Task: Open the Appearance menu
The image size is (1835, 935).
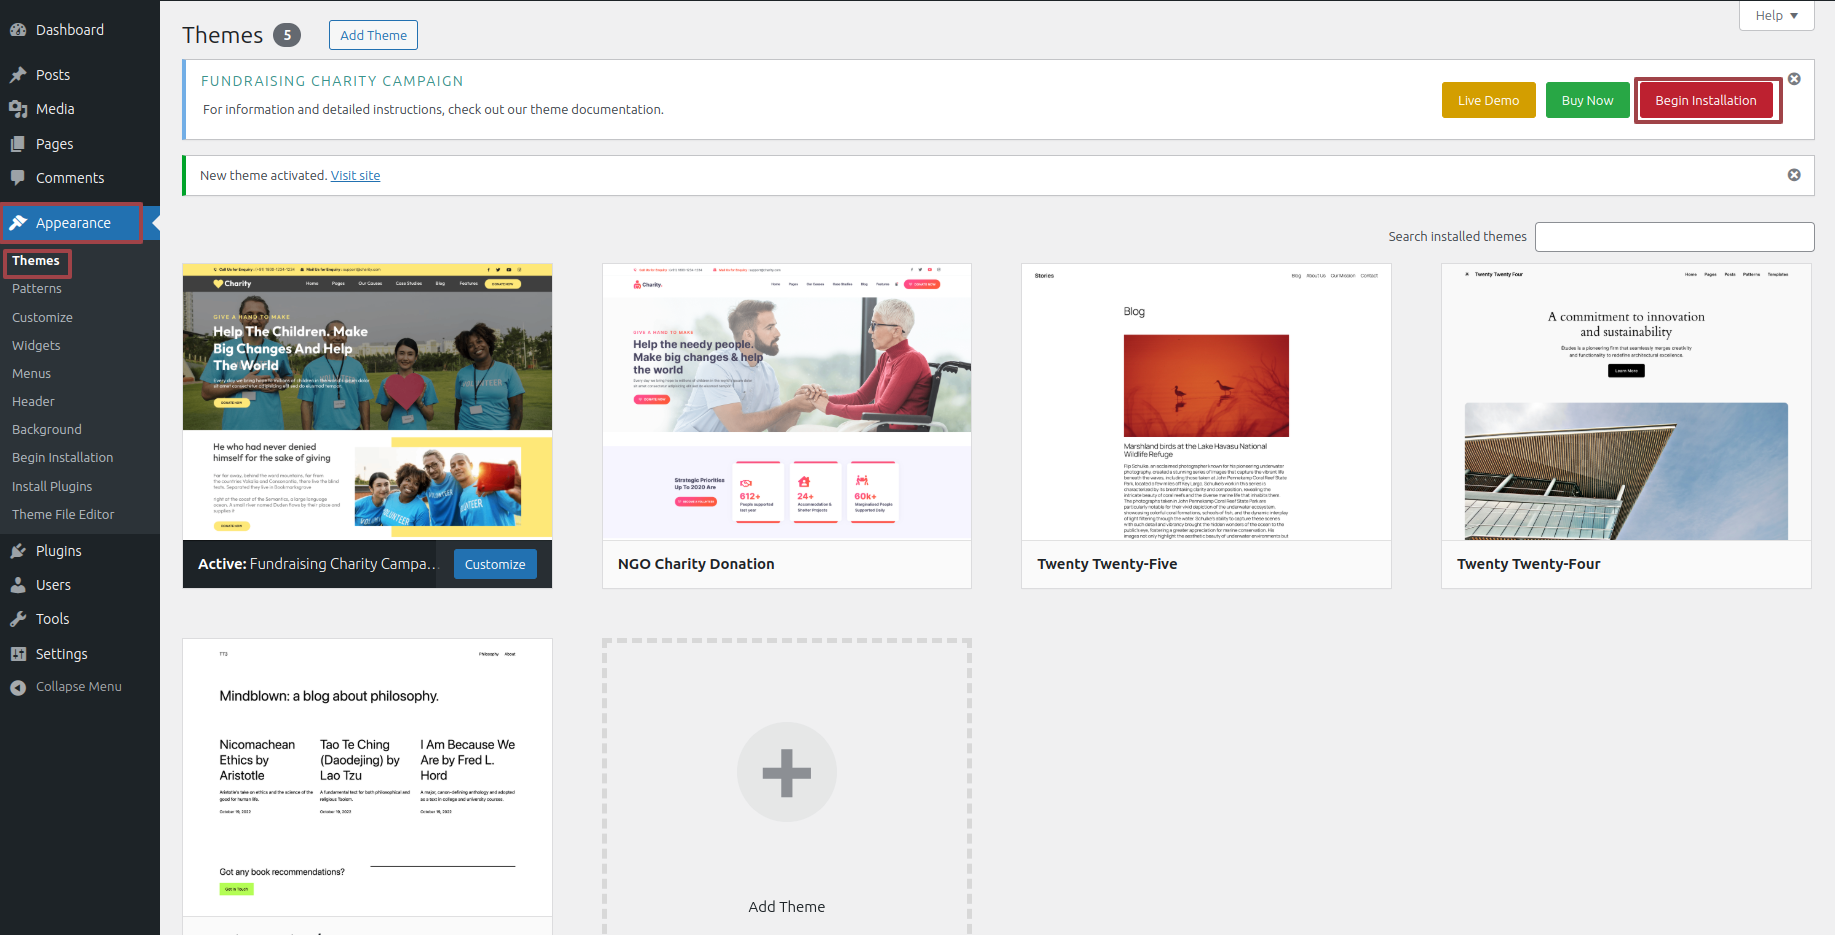Action: 72,223
